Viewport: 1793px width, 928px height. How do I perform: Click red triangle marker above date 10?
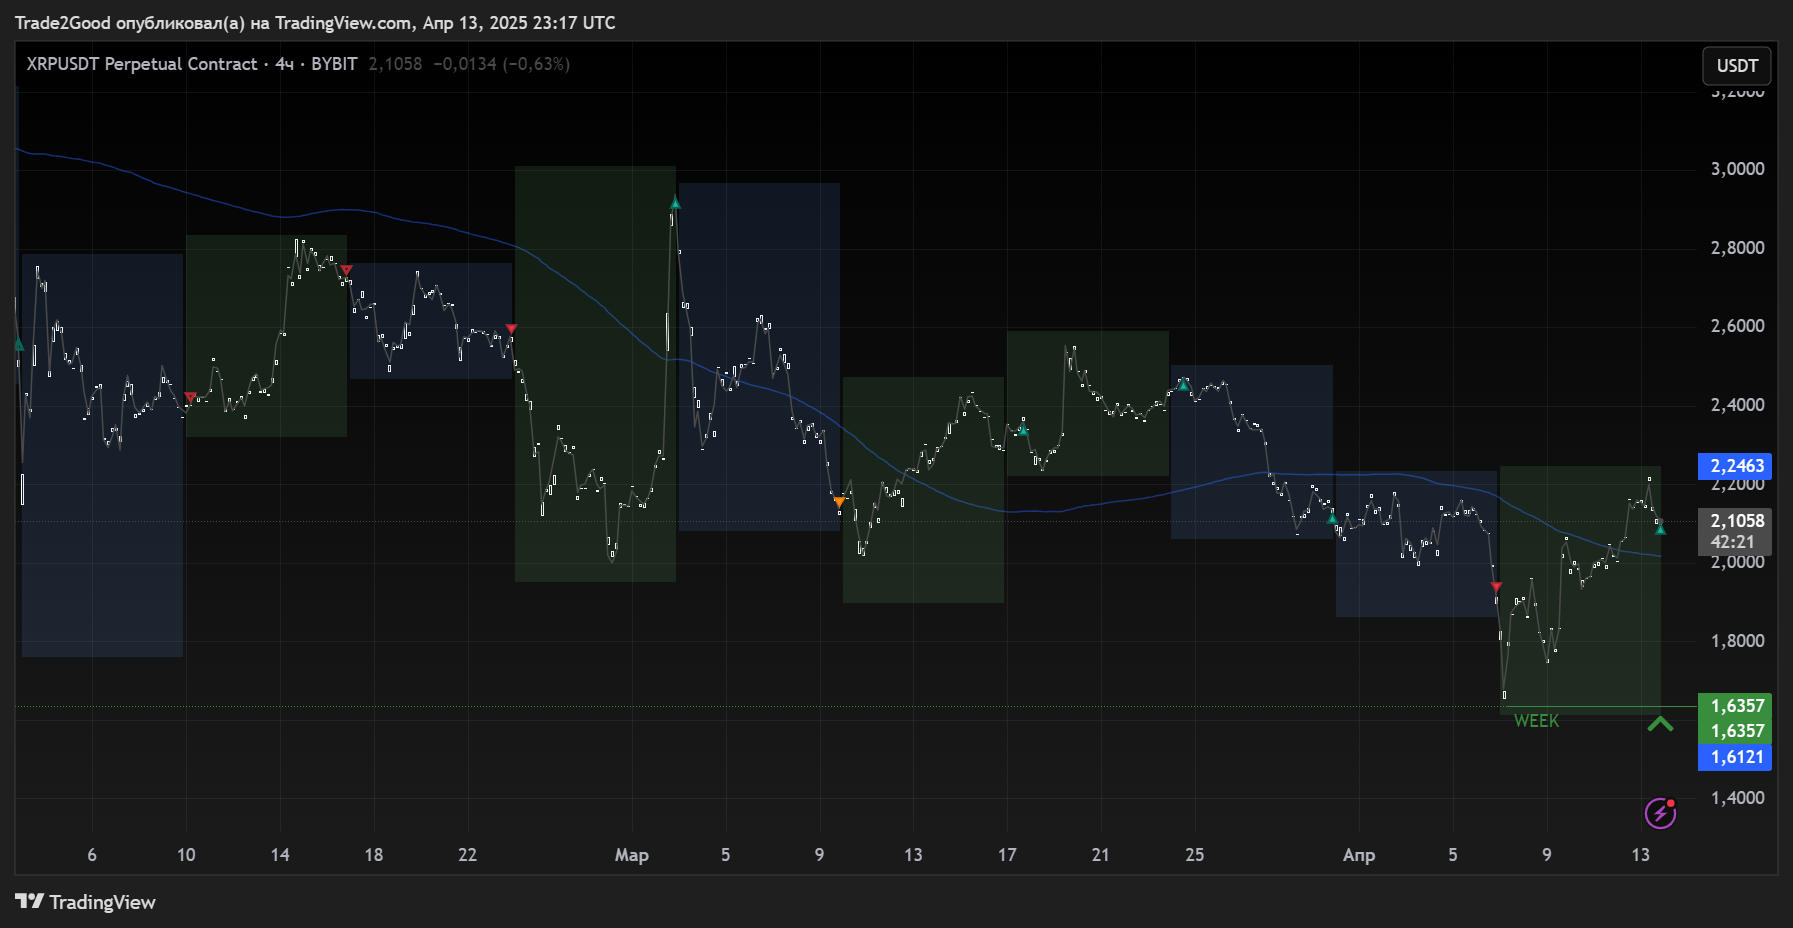(190, 397)
